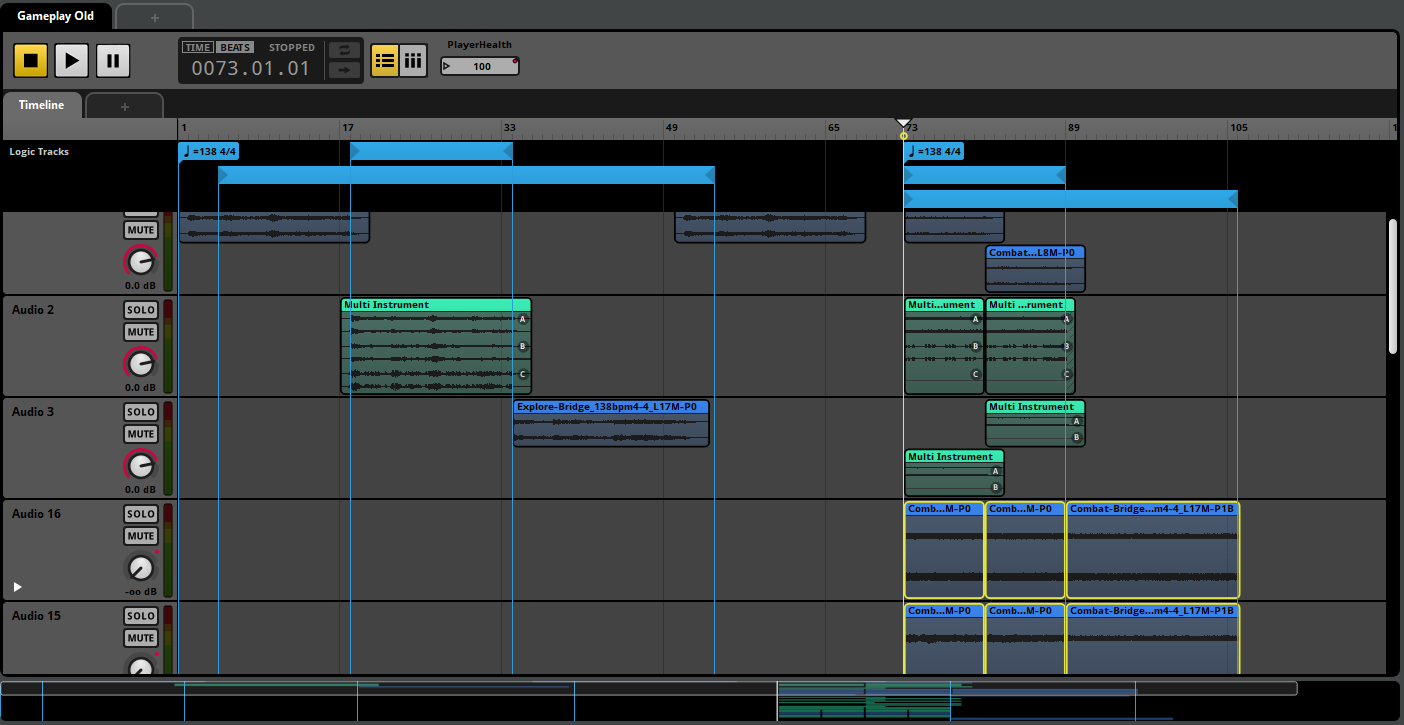Select the upper Multi Instrument clip on Audio 3

[1035, 423]
